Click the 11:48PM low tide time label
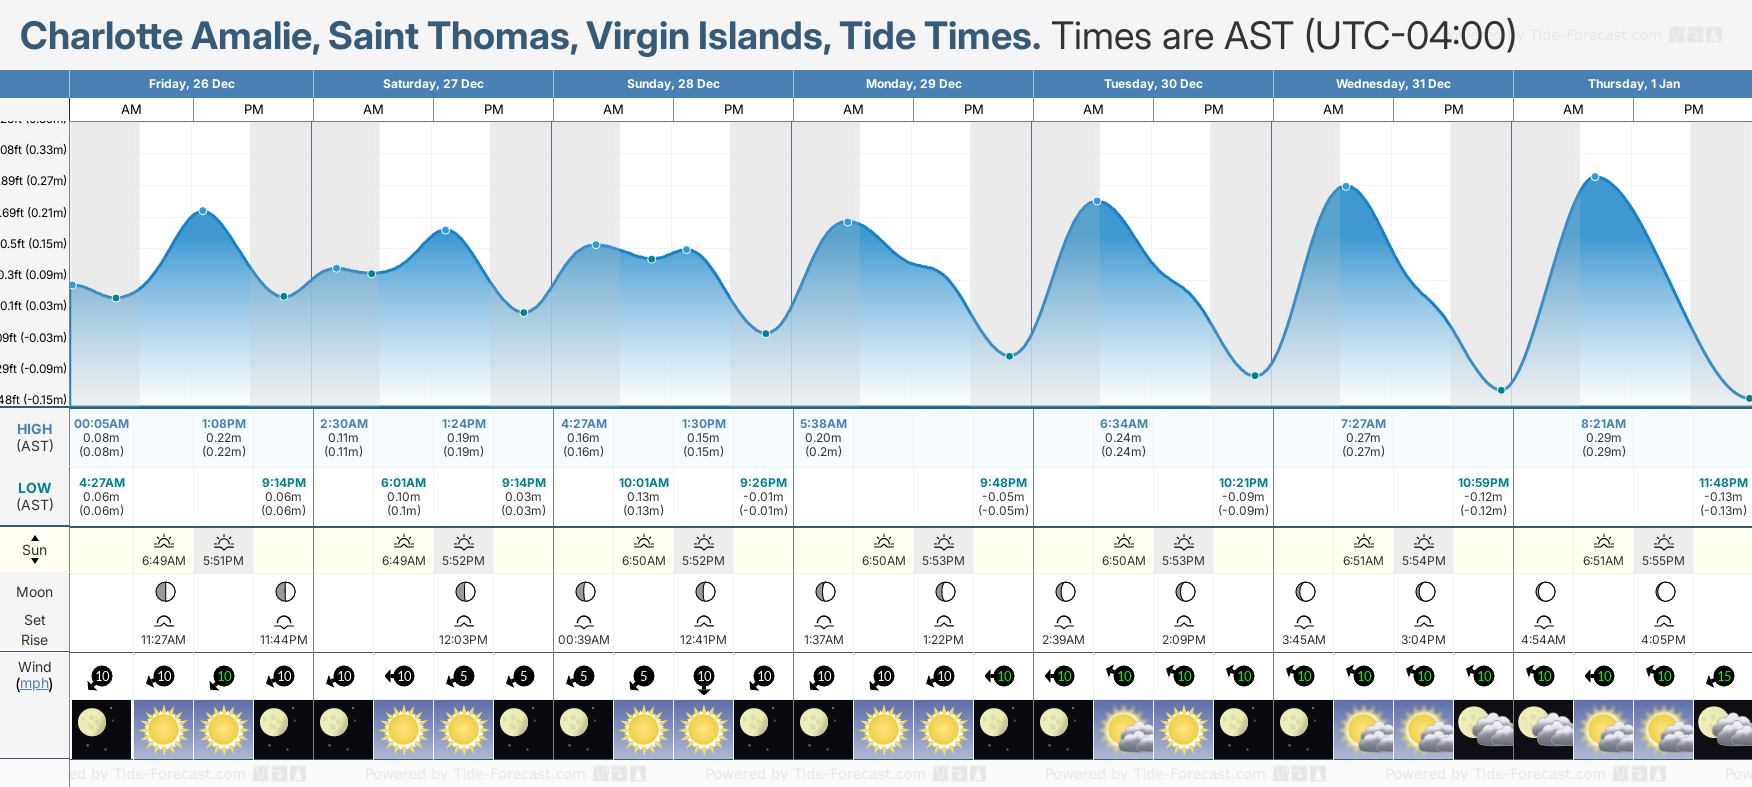 (1723, 483)
